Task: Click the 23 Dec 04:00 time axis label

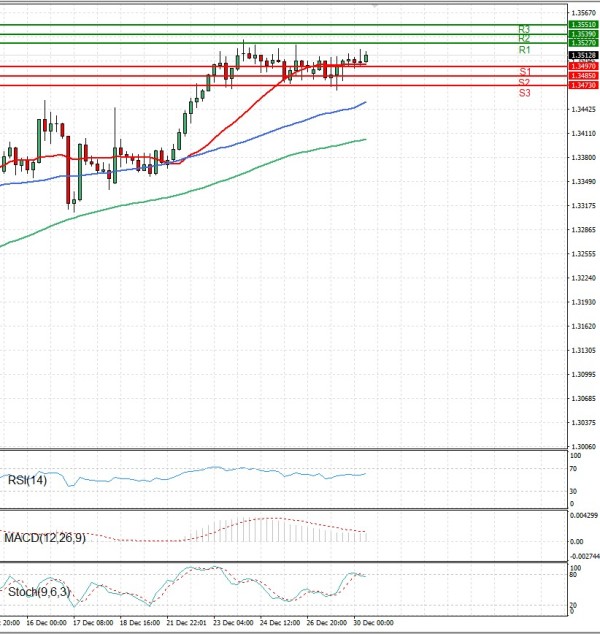Action: click(234, 623)
